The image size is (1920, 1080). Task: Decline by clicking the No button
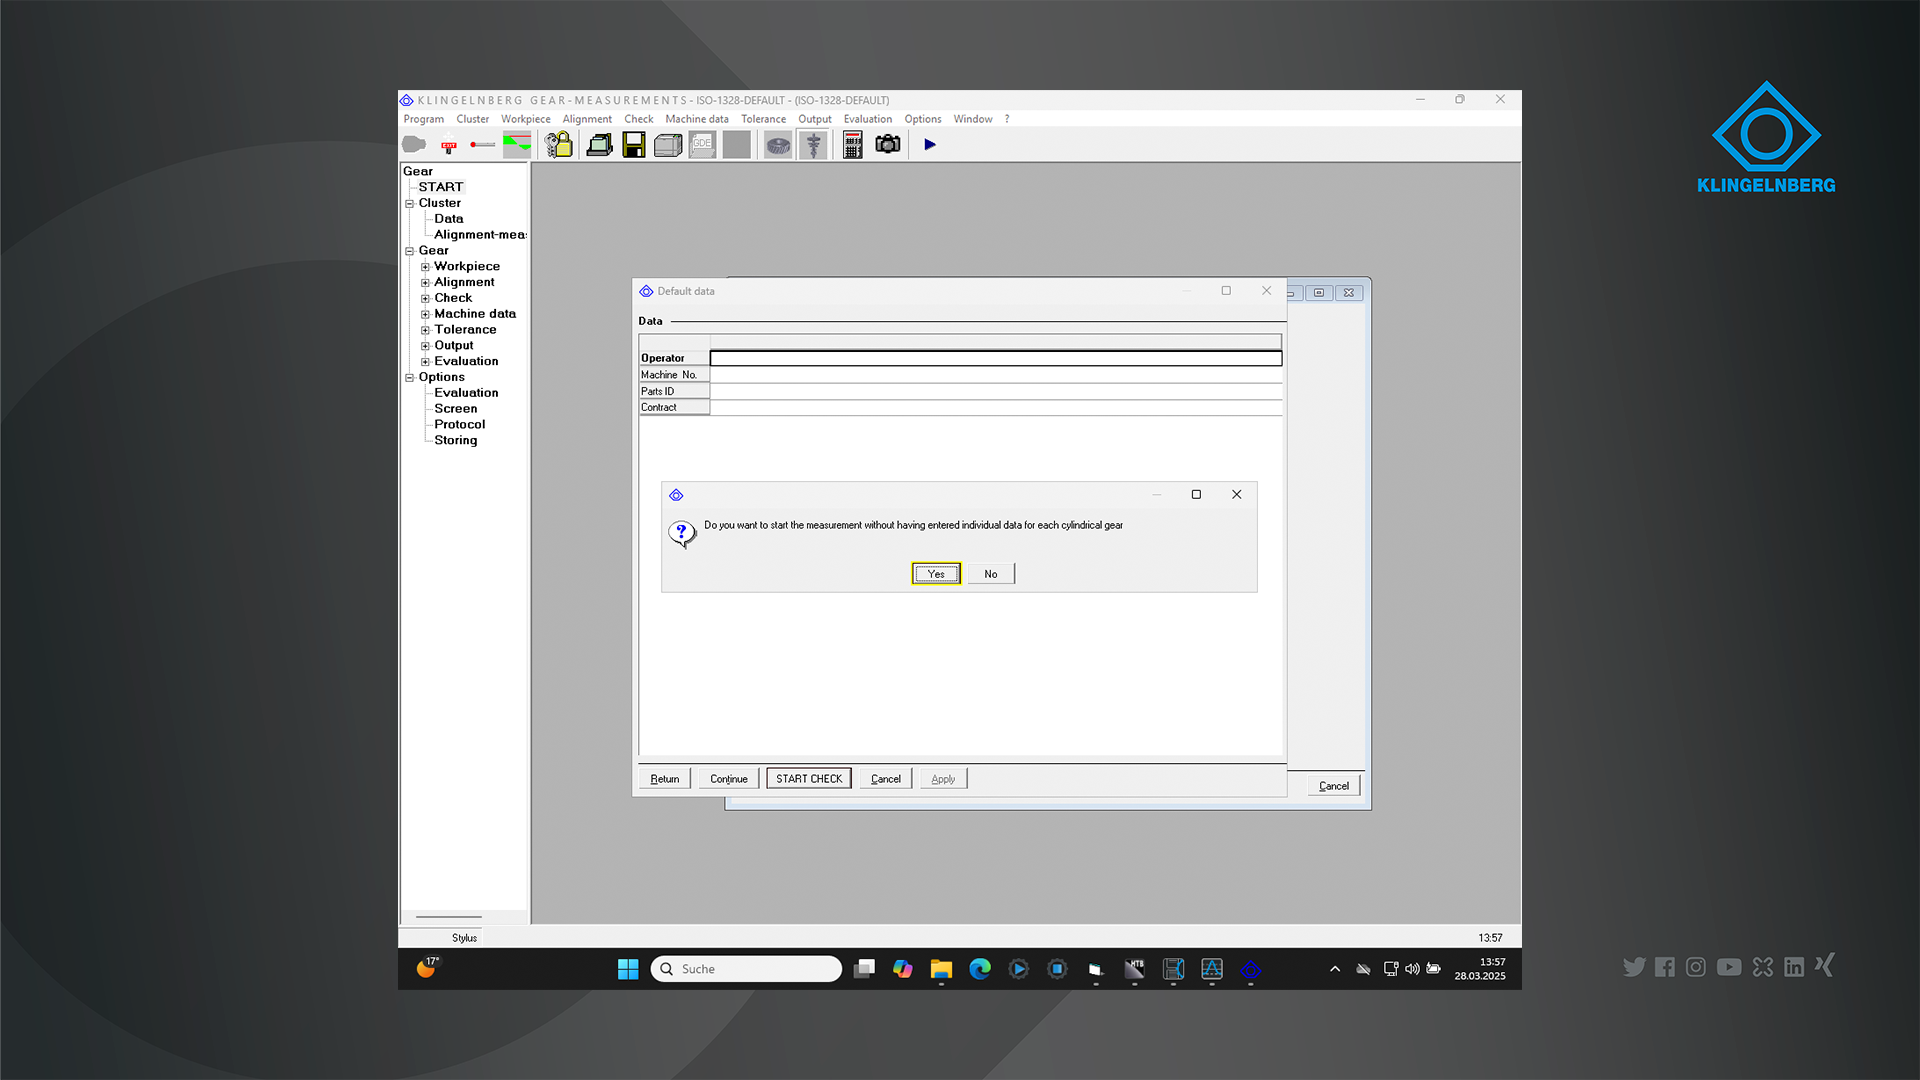click(991, 574)
